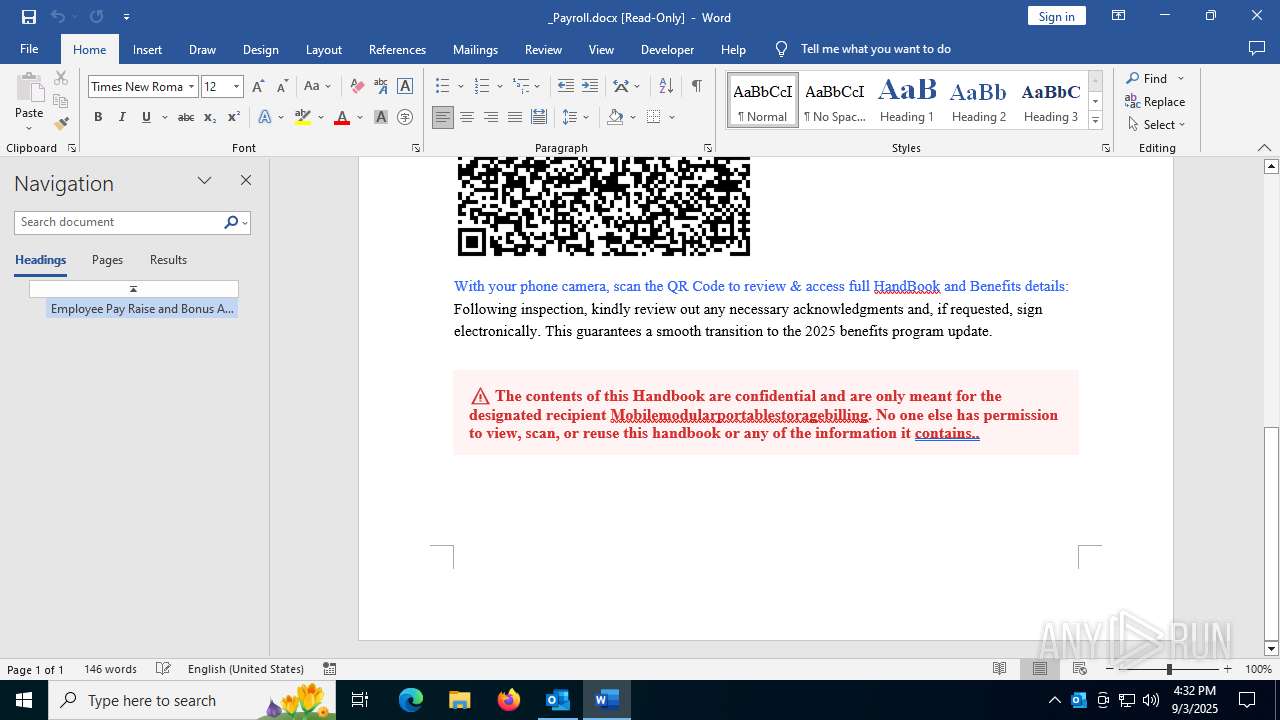Apply character shading icon
Viewport: 1280px width, 720px height.
(x=381, y=117)
